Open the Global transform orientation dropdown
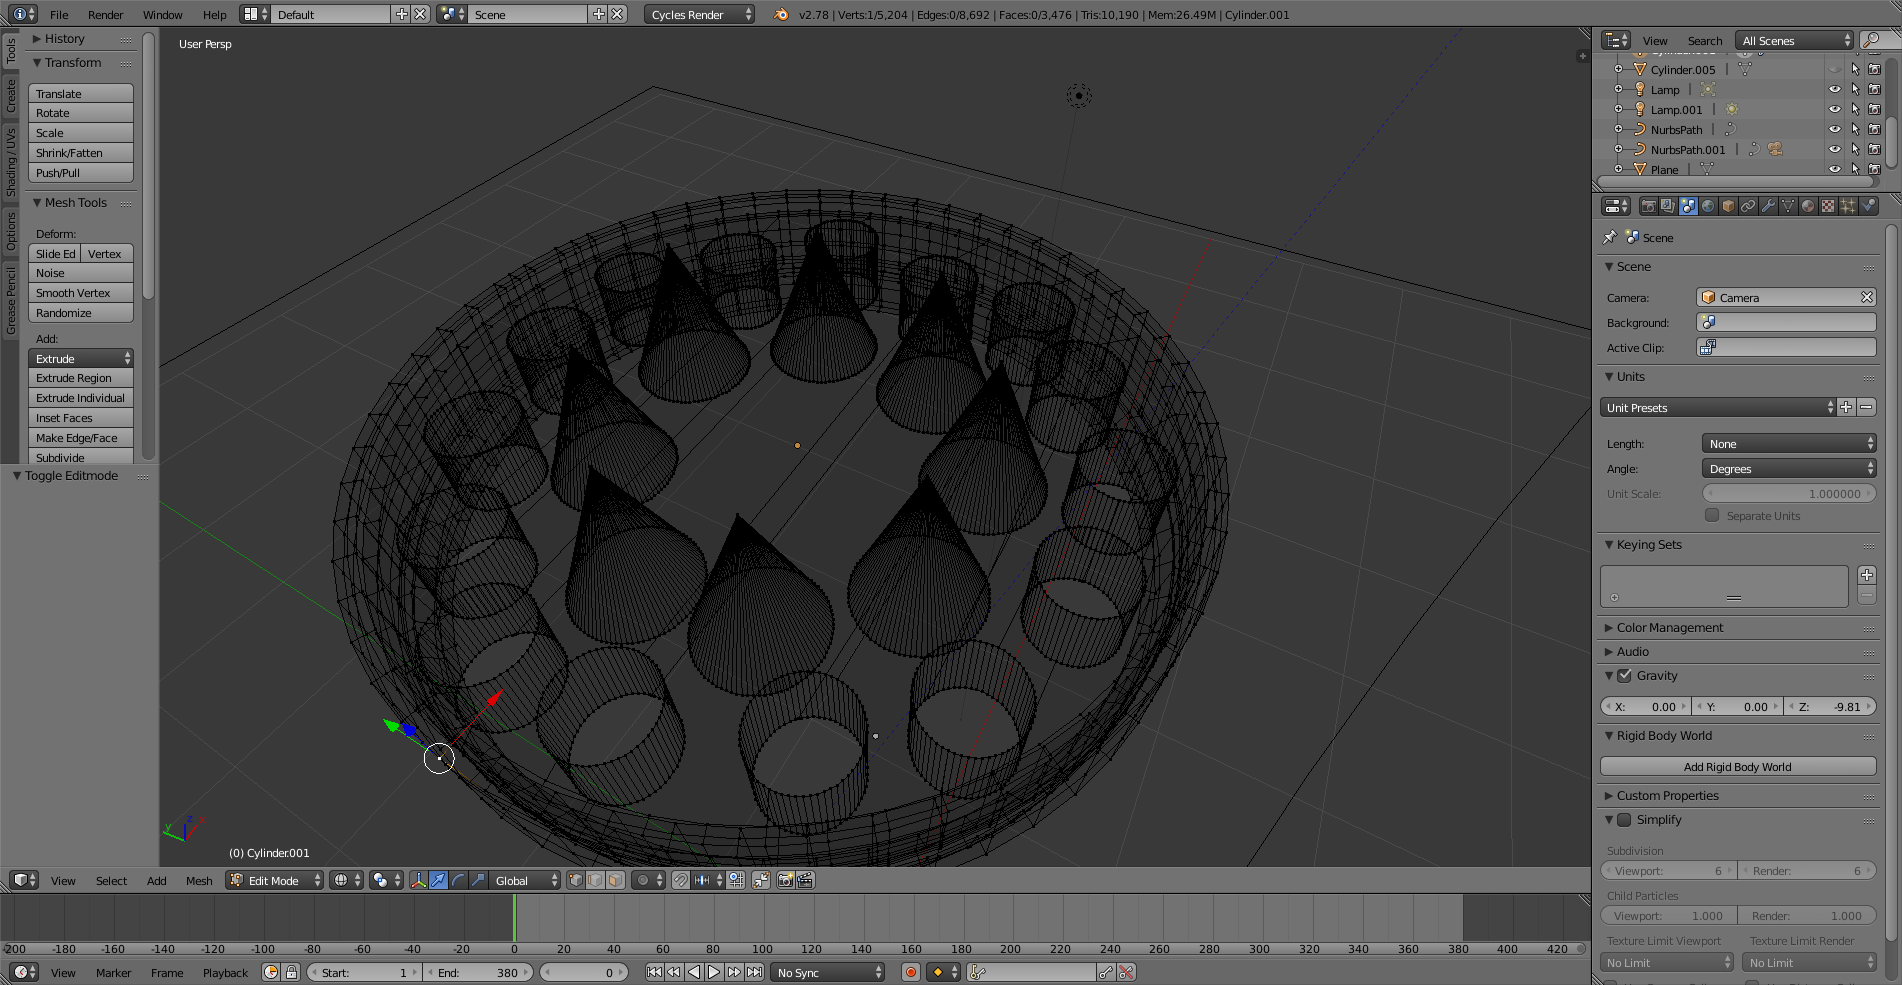This screenshot has height=985, width=1902. coord(525,880)
